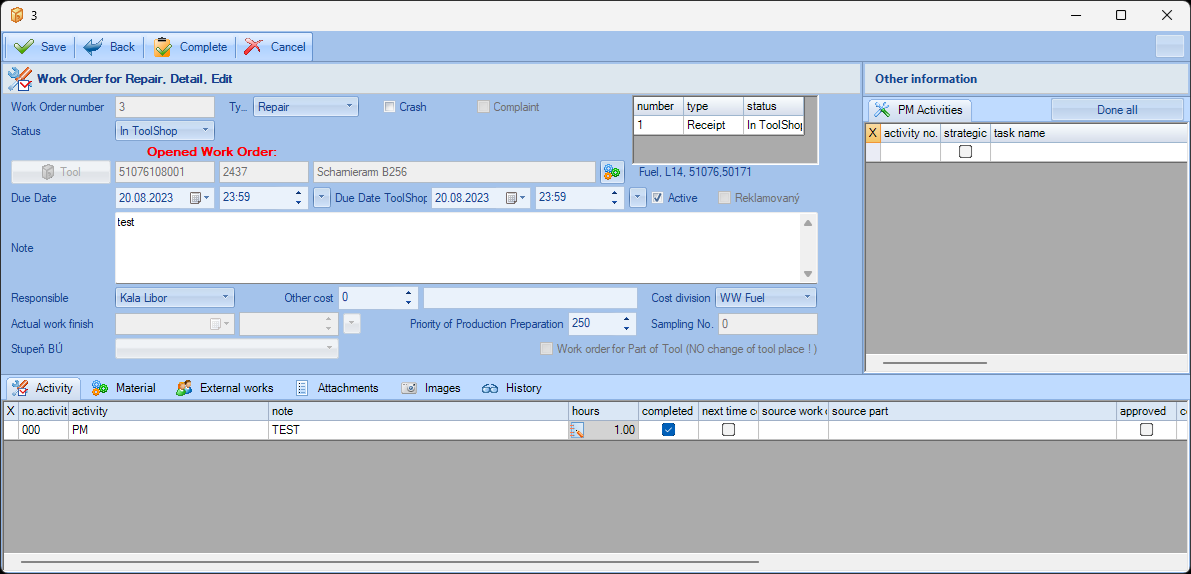Toggle completed checkbox for PM activity
This screenshot has width=1191, height=574.
point(668,430)
